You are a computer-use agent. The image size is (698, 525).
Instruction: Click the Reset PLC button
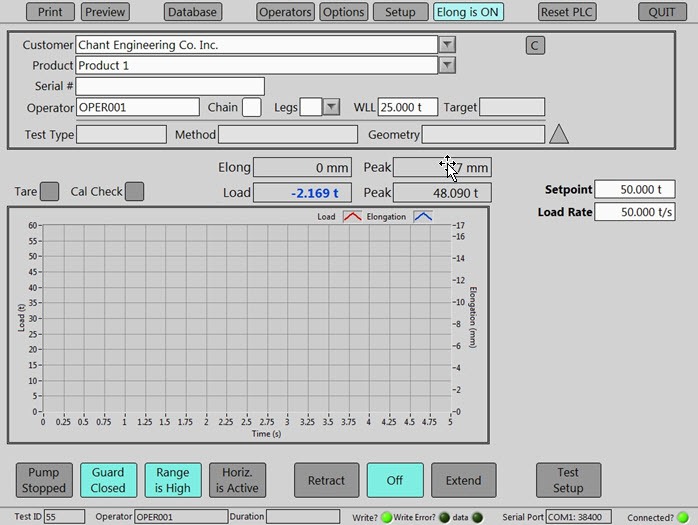tap(567, 12)
